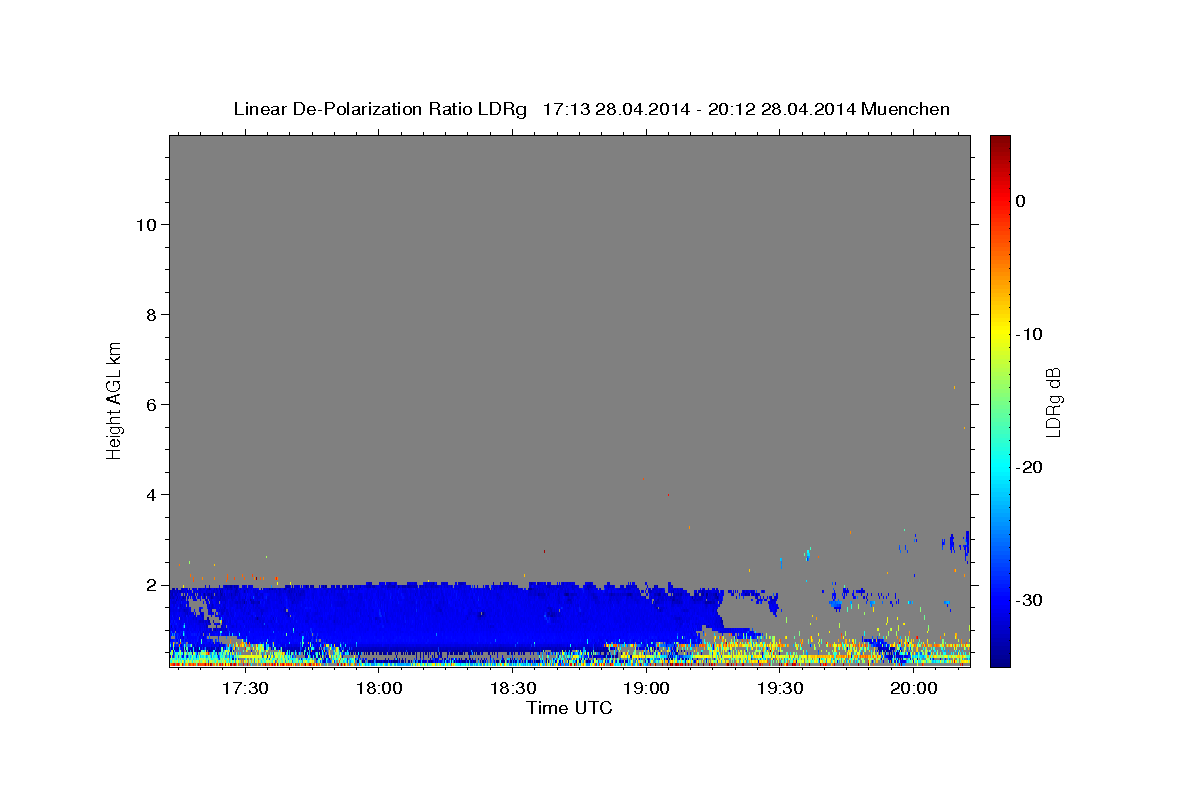Click the small blue echo patch near 3 km
This screenshot has width=1200, height=800.
pyautogui.click(x=957, y=543)
